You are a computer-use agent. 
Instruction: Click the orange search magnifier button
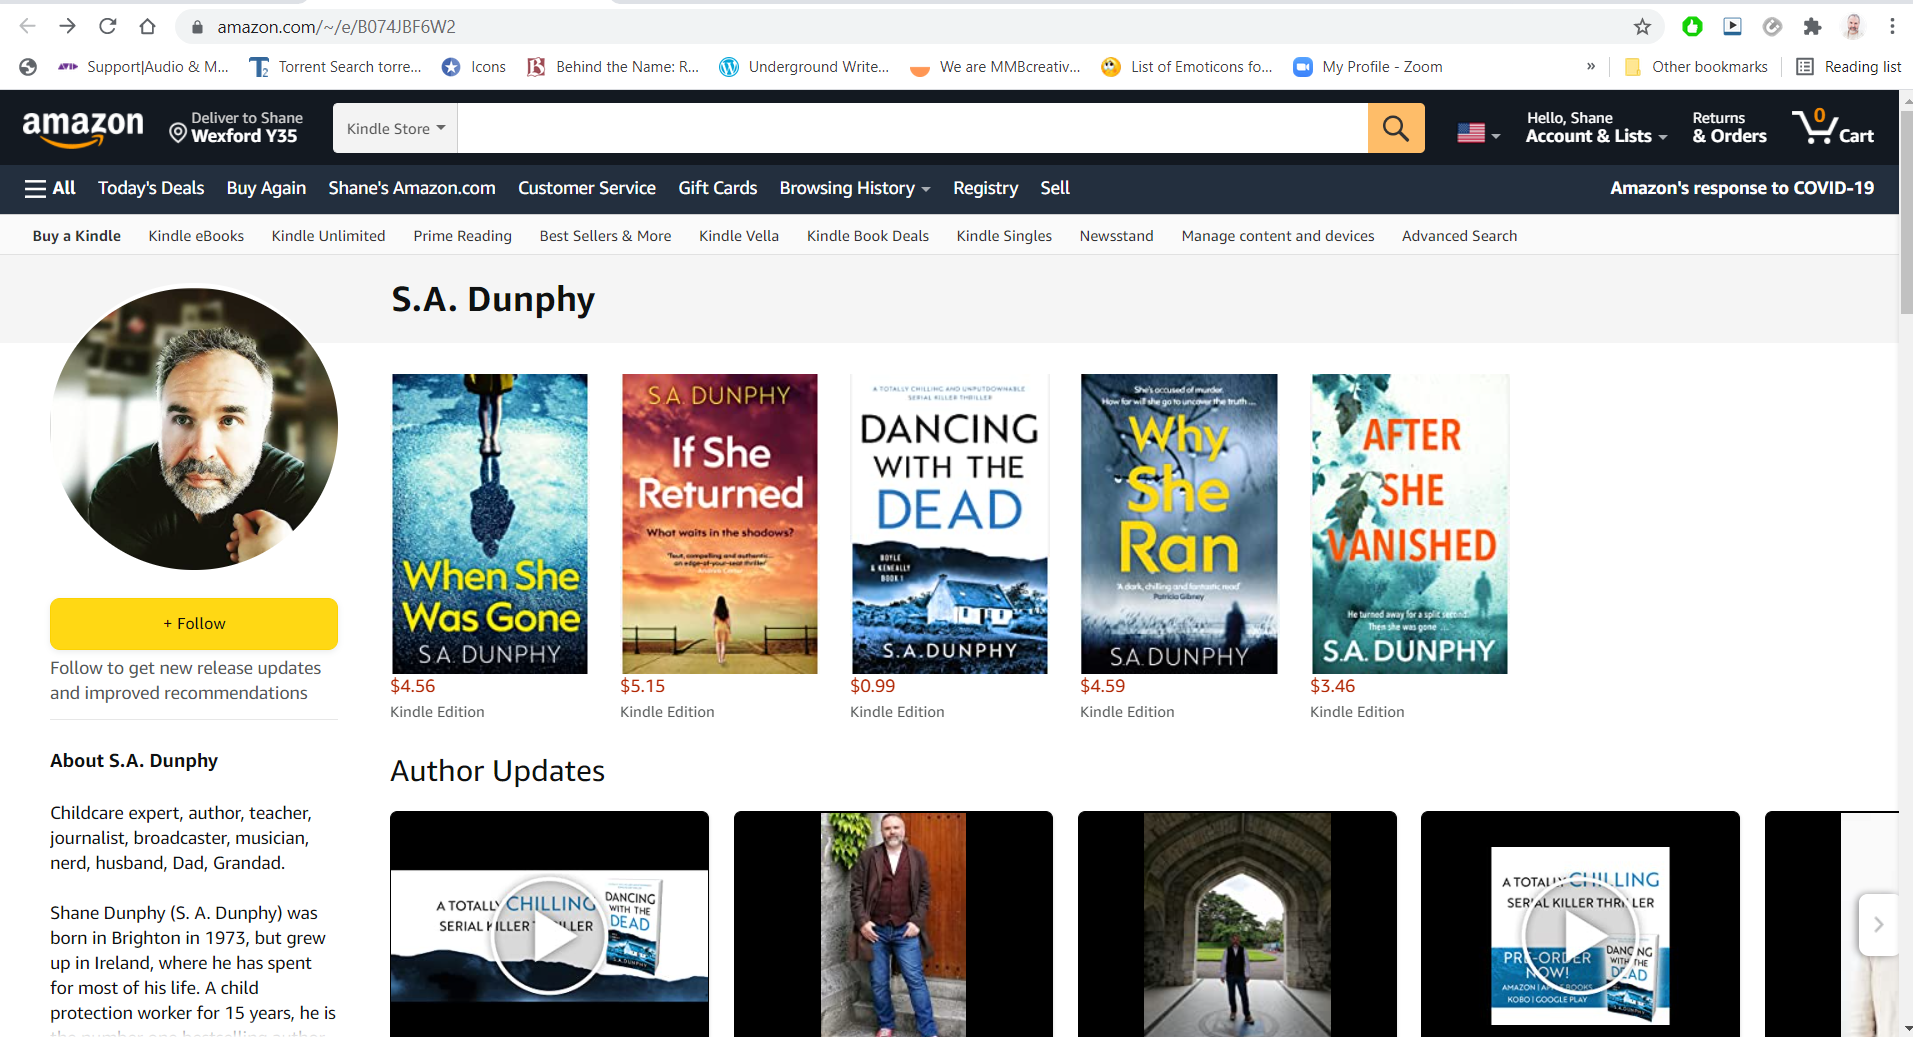pyautogui.click(x=1395, y=129)
